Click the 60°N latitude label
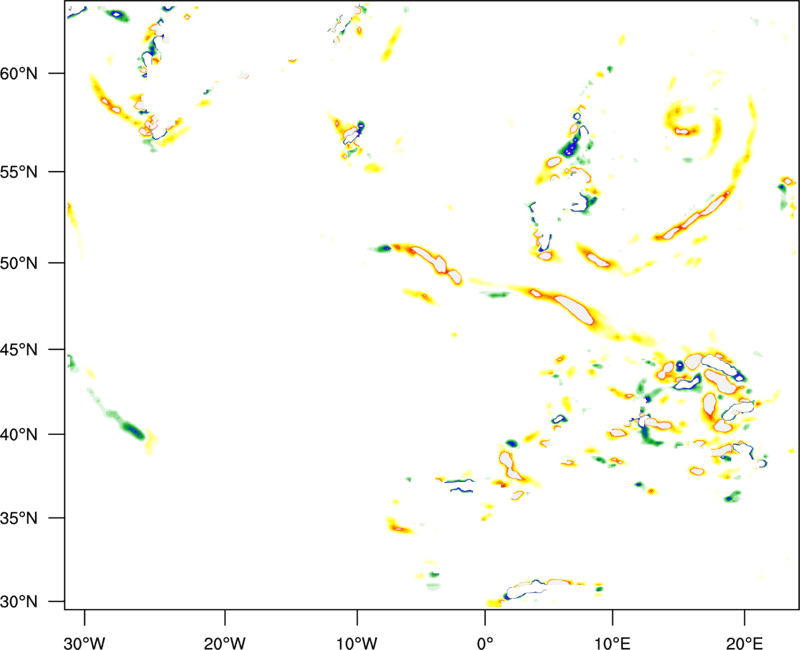This screenshot has height=650, width=800. (x=19, y=73)
